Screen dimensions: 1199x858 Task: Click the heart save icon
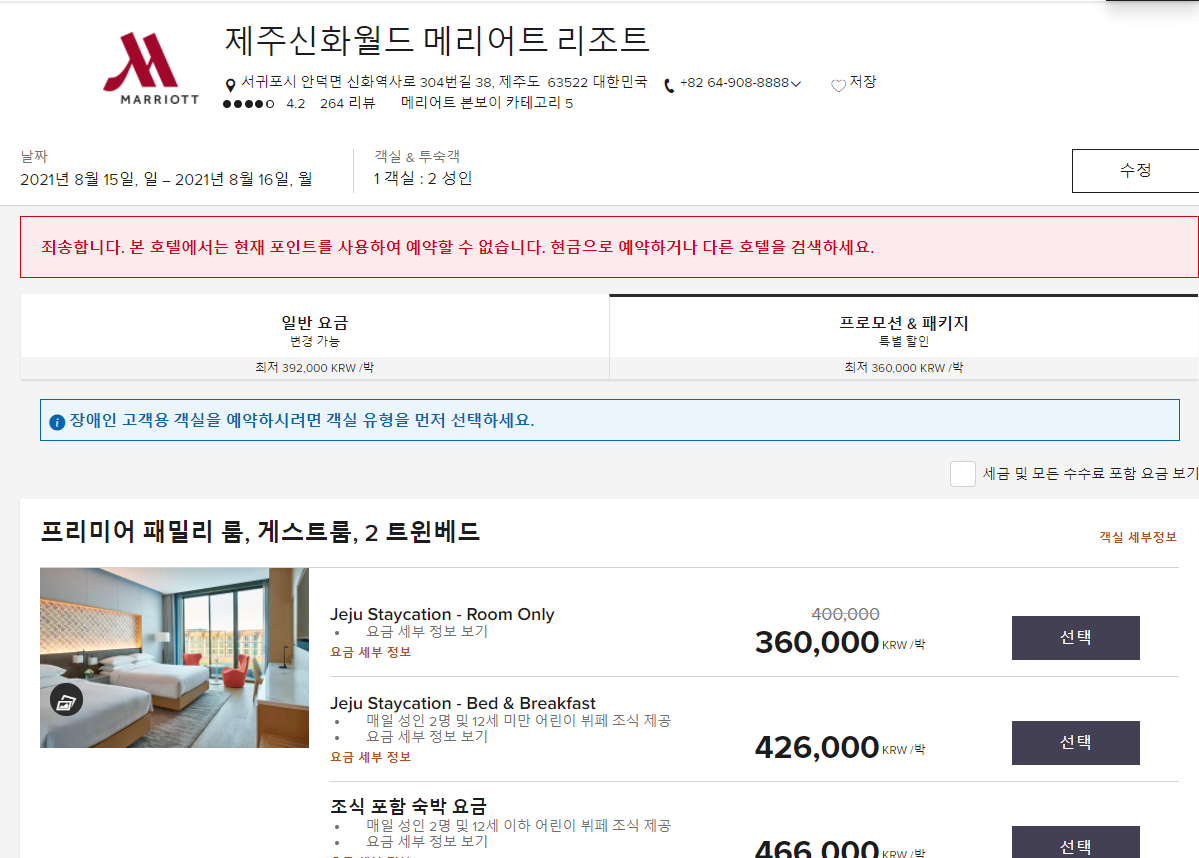coord(838,85)
